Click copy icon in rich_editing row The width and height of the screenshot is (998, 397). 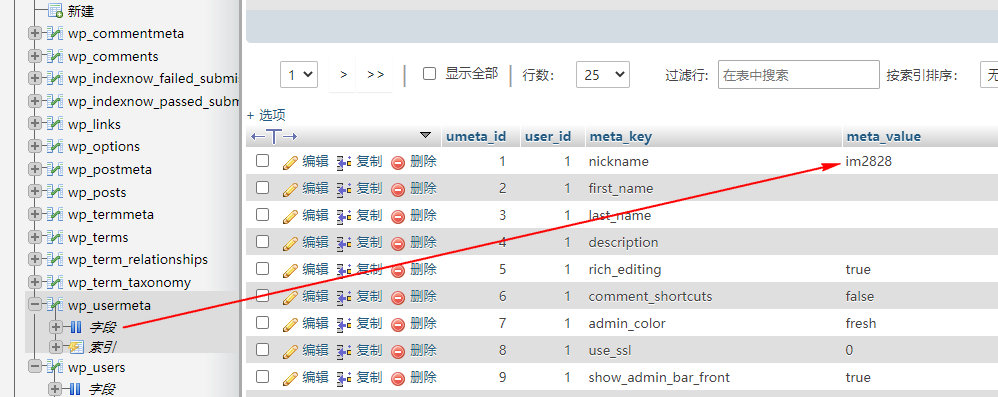coord(344,270)
